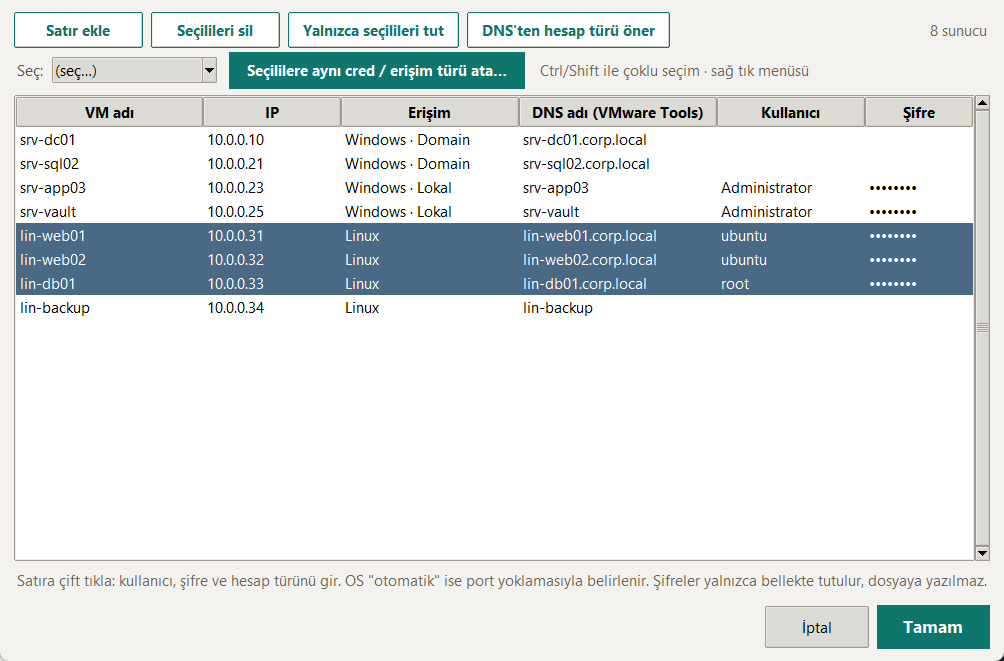Select the lin-db01 row
The width and height of the screenshot is (1004, 661).
(x=494, y=284)
